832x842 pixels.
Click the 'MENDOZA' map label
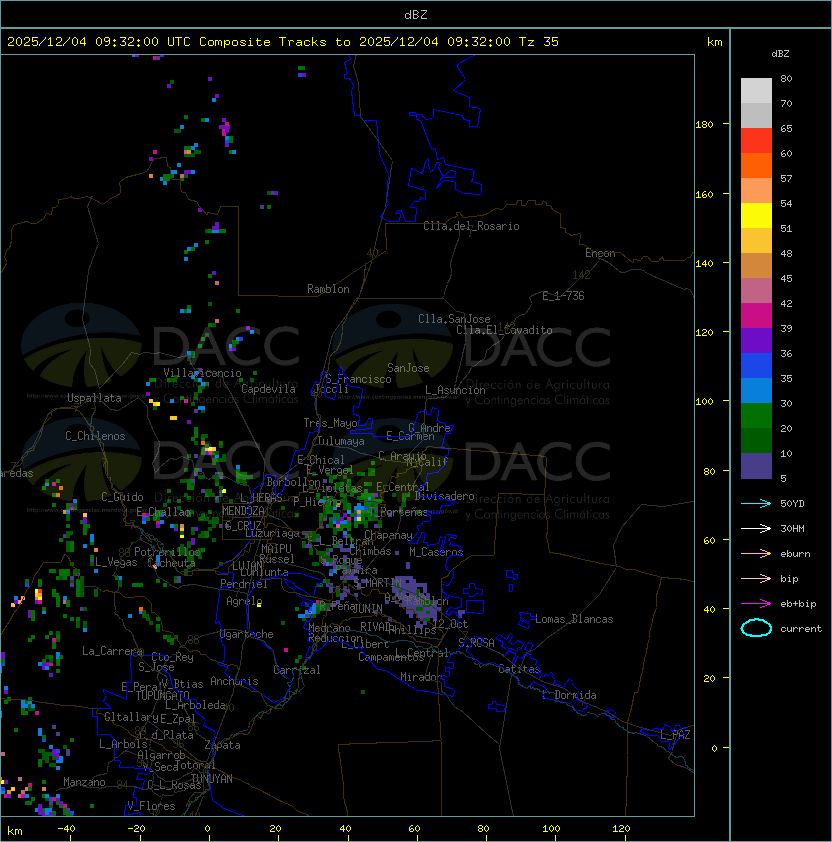point(243,511)
